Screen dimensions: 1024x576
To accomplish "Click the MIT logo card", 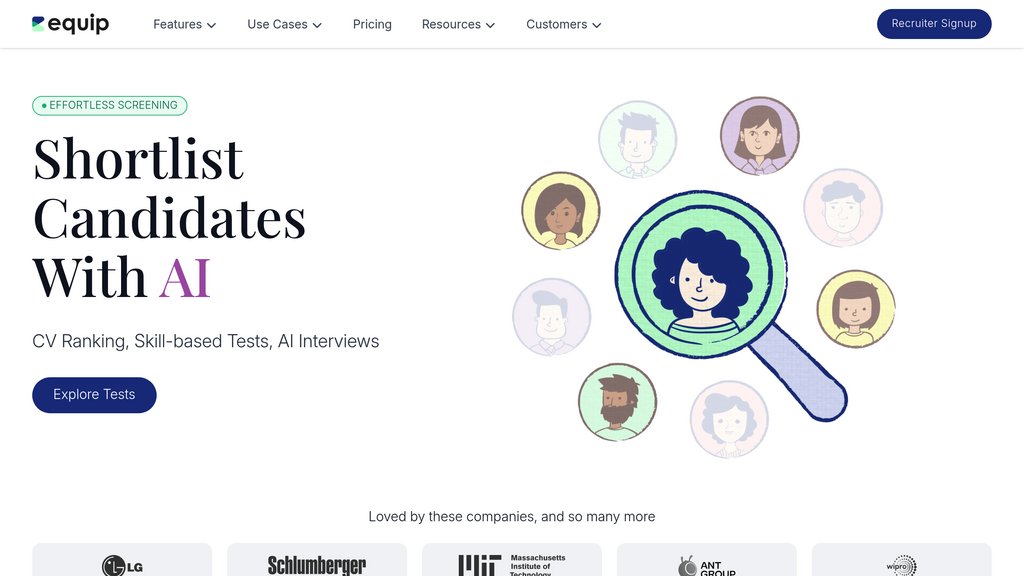I will pos(512,563).
